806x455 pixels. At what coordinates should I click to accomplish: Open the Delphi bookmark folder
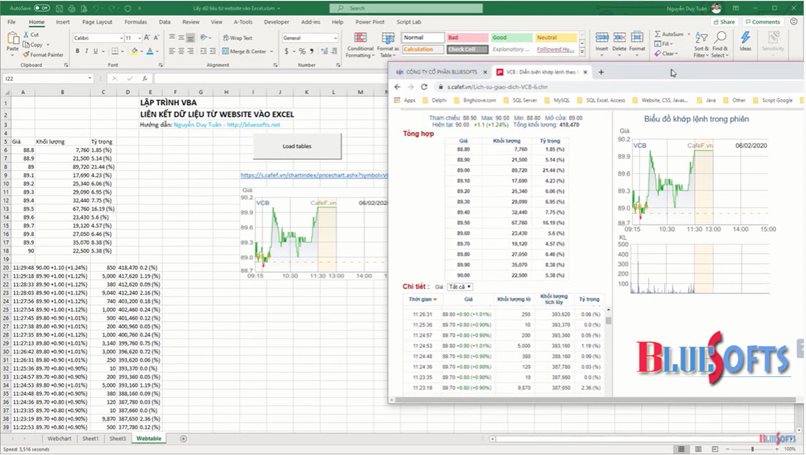[x=435, y=100]
